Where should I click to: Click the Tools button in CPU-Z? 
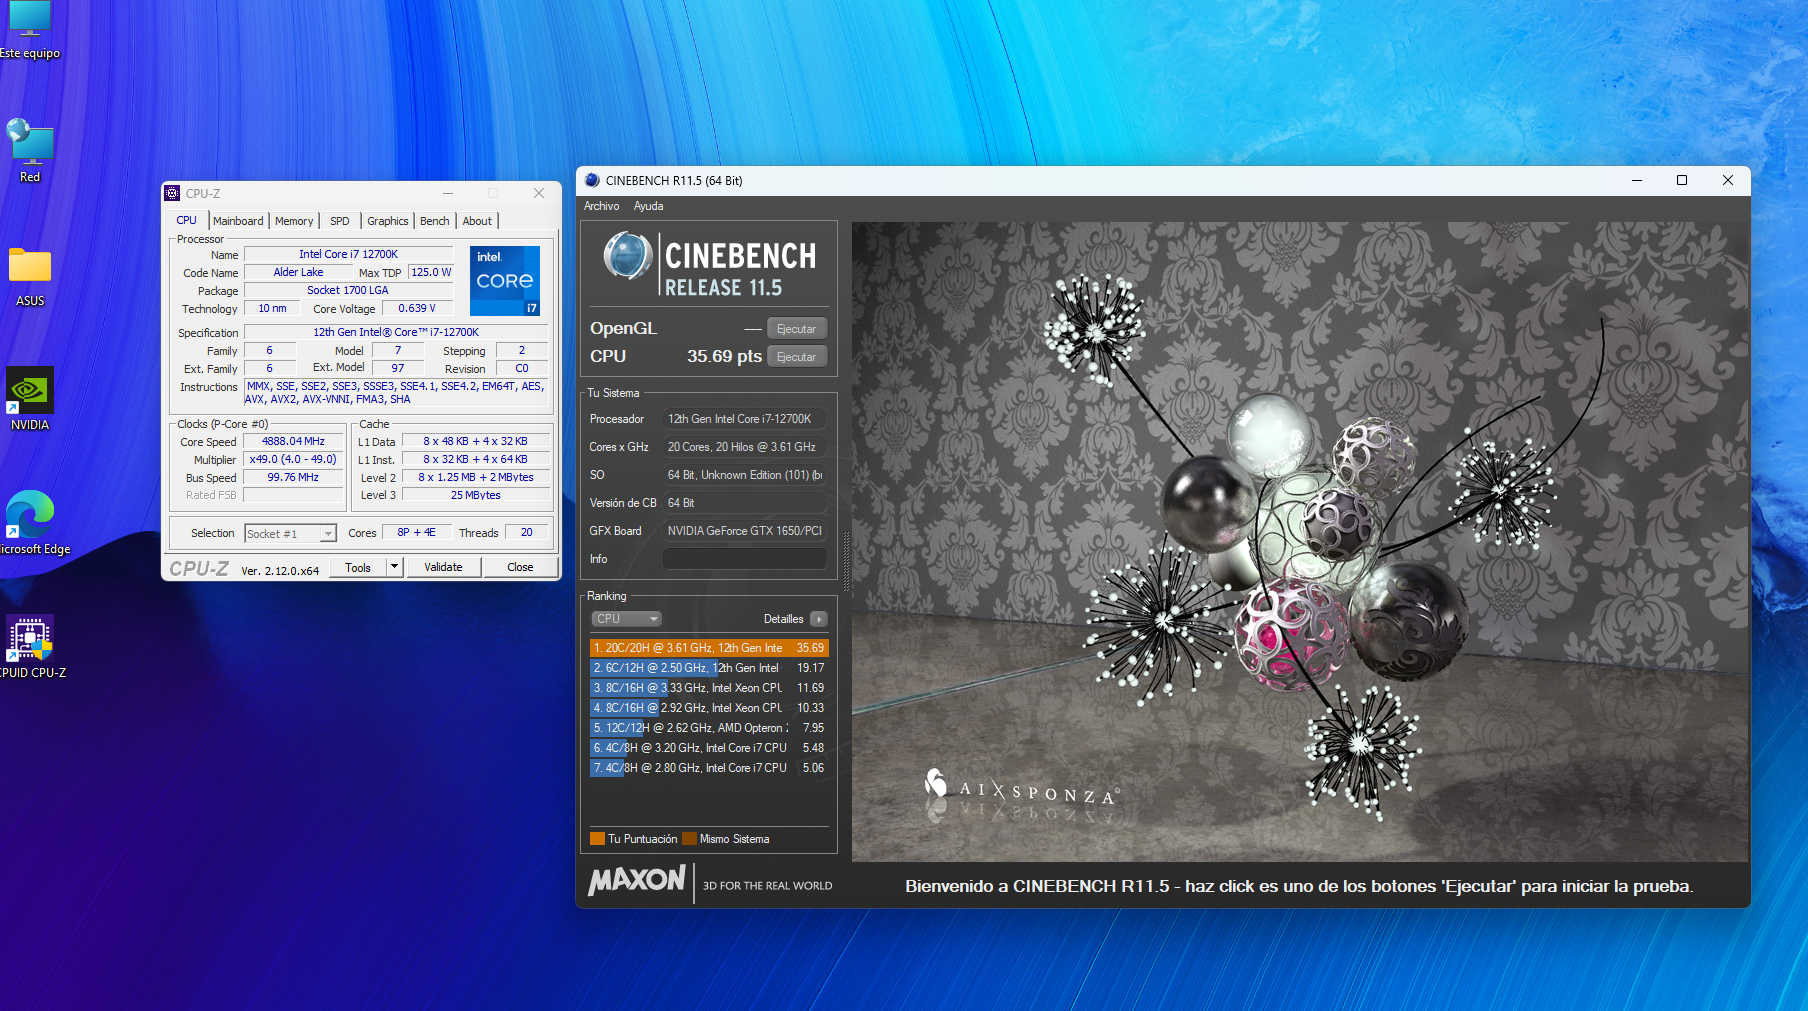coord(358,567)
